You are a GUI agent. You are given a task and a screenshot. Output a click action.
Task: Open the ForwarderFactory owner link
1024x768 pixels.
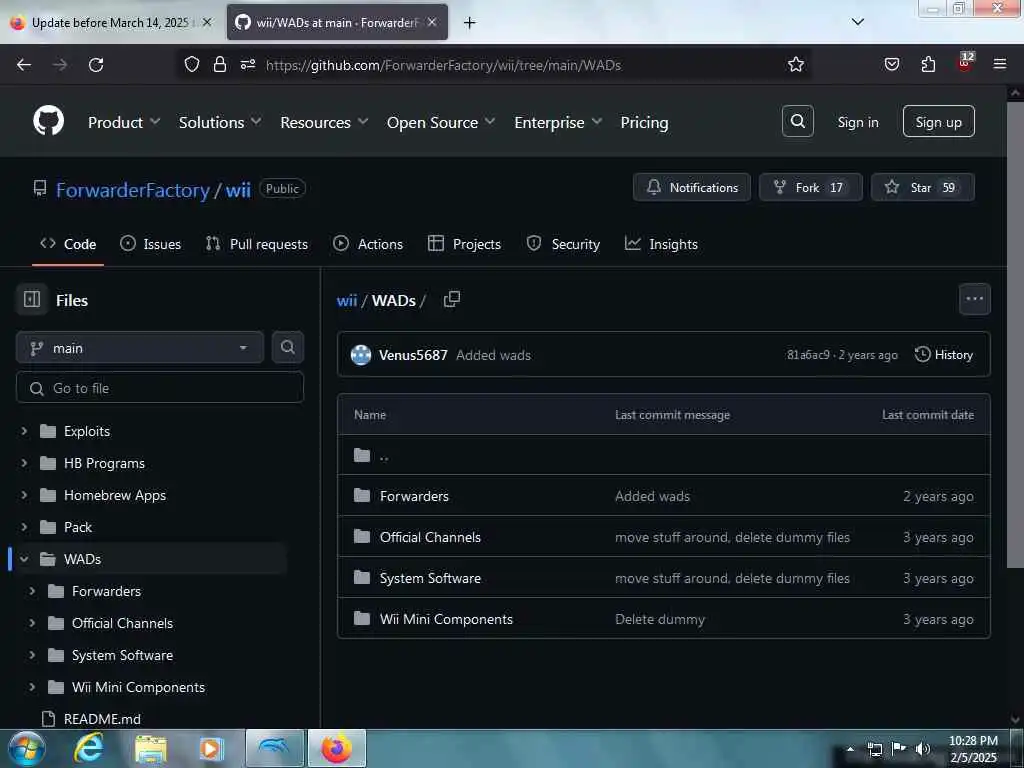click(x=133, y=190)
